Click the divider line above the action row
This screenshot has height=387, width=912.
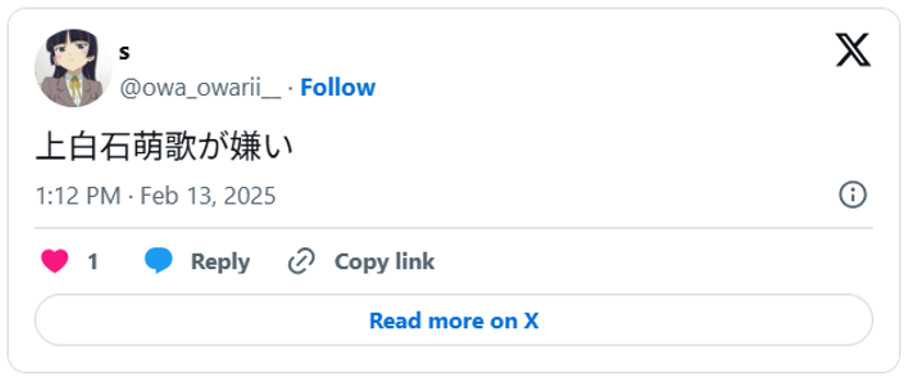pos(454,228)
